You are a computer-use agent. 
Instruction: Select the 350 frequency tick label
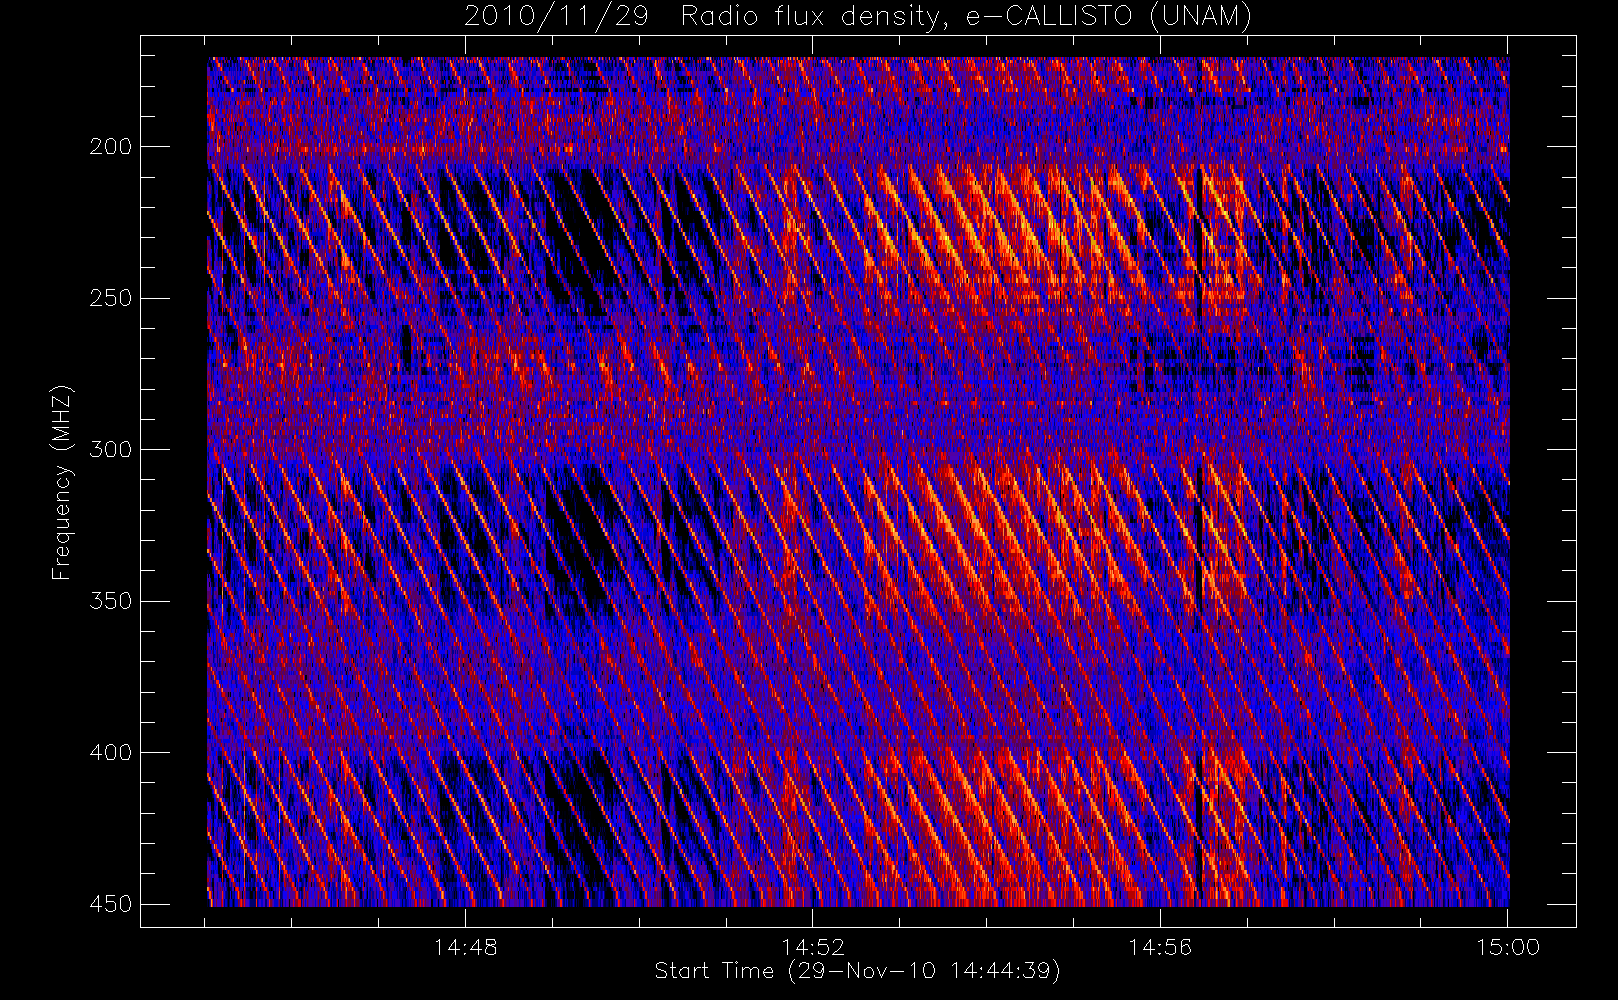110,601
